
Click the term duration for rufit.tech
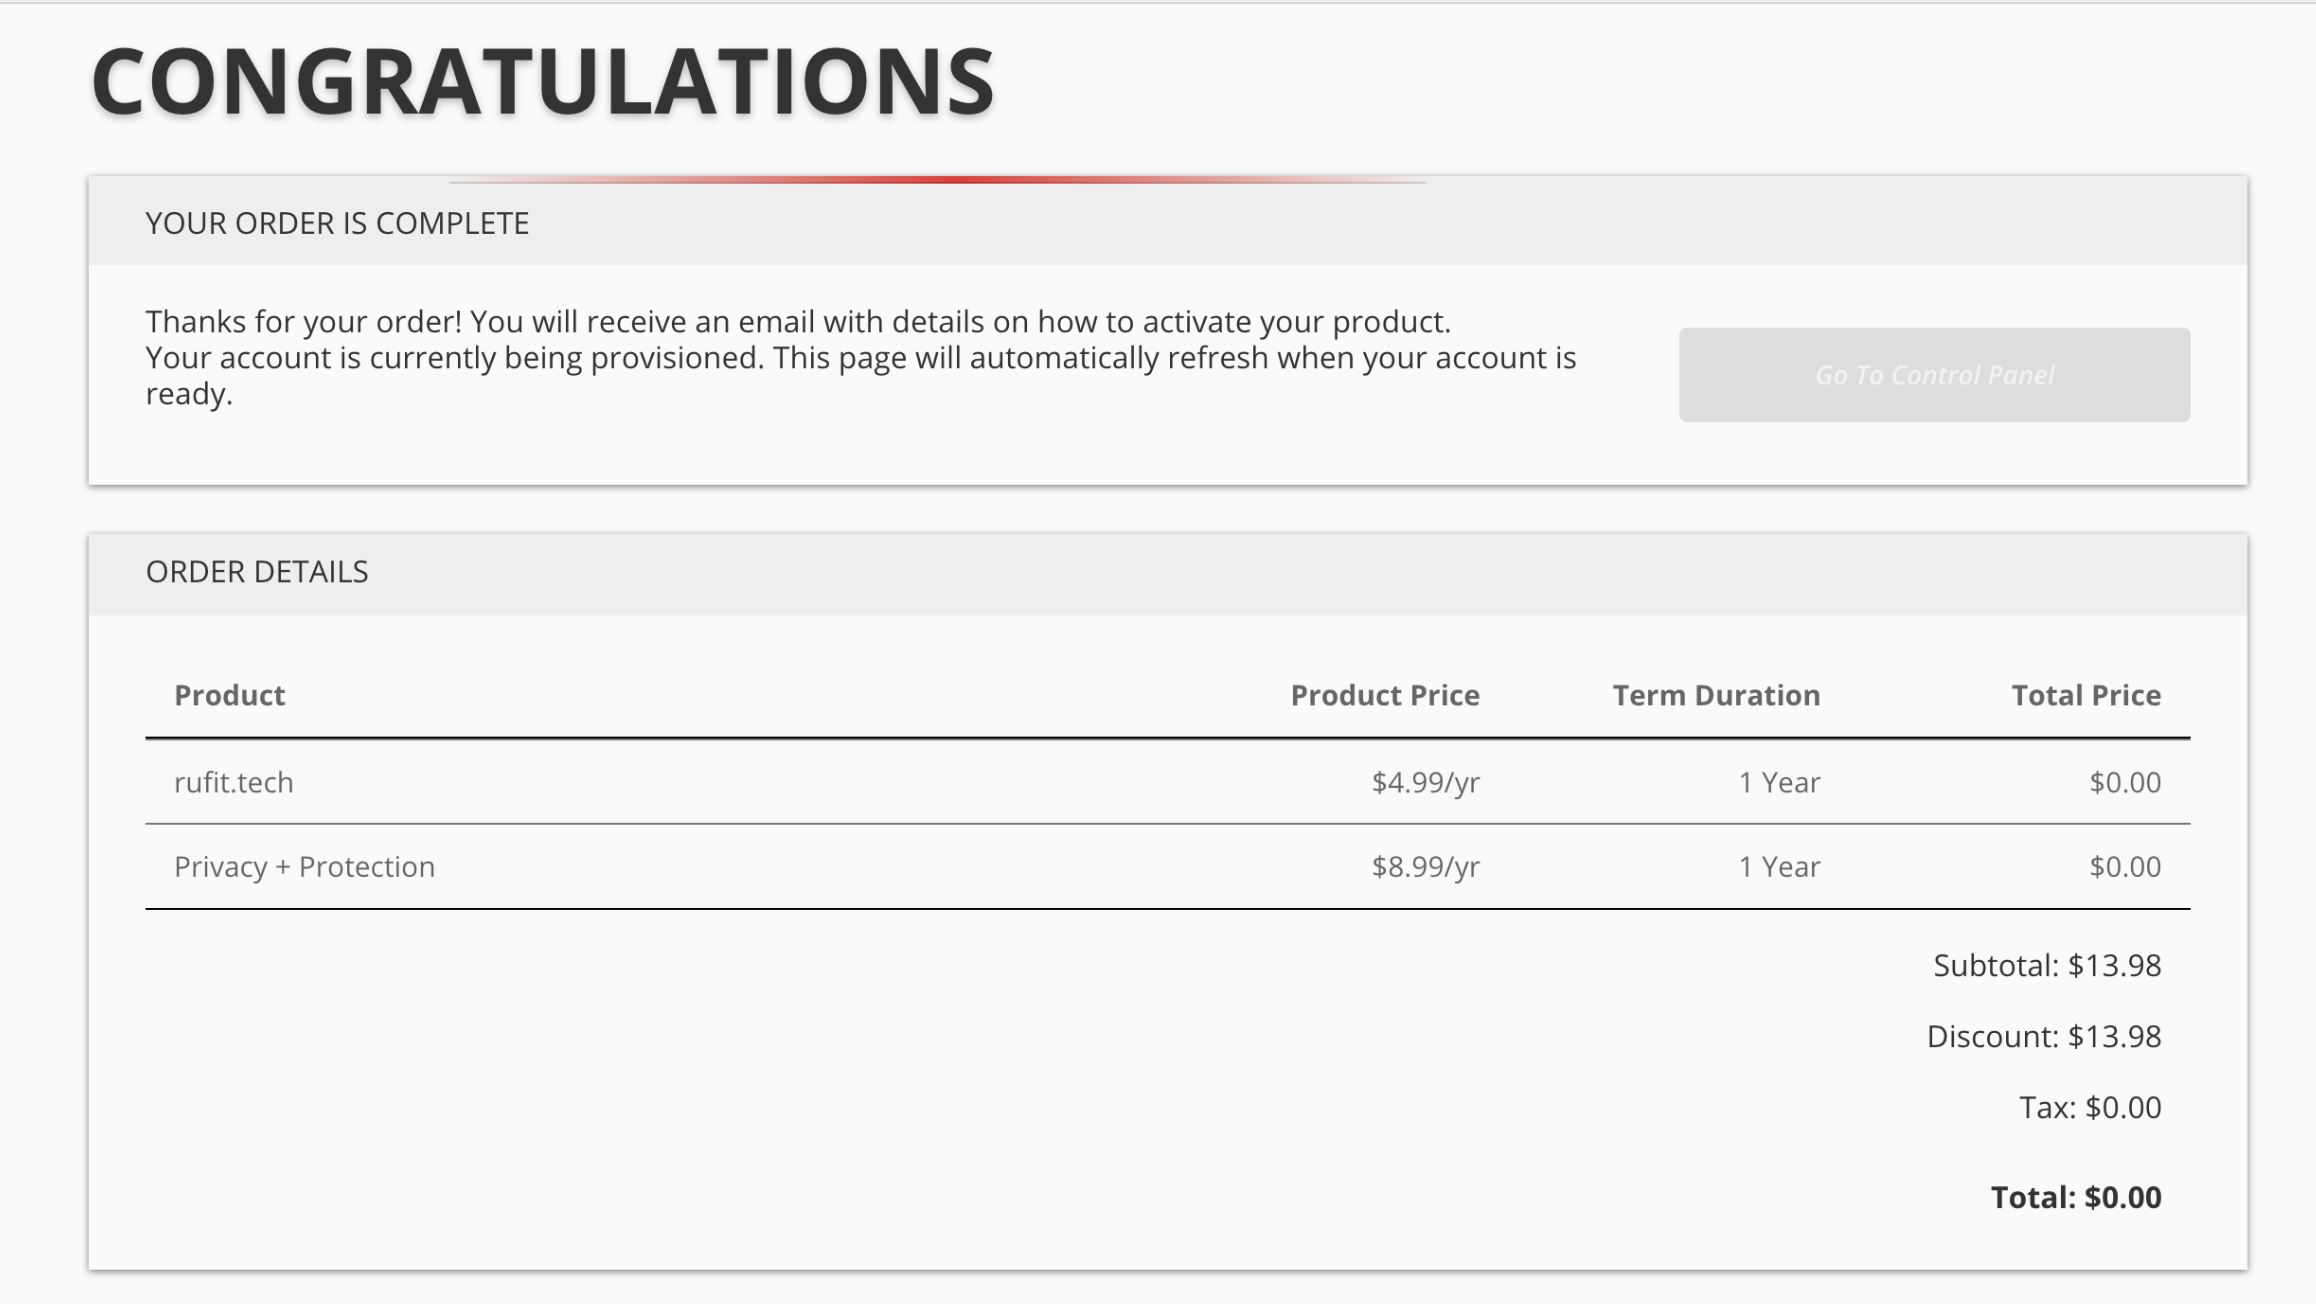click(1778, 782)
